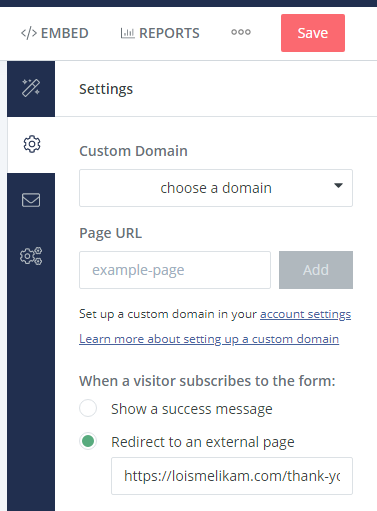
Task: Expand the 'choose a domain' dropdown
Action: click(216, 188)
